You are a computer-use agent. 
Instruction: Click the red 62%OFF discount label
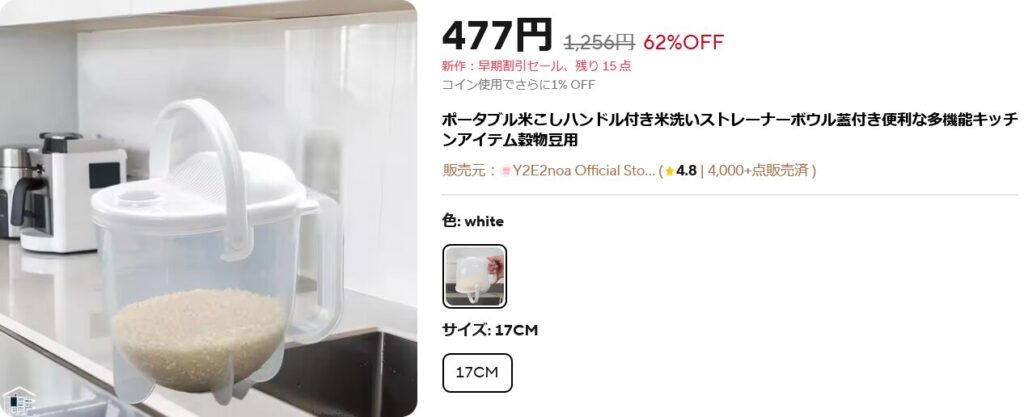click(683, 42)
